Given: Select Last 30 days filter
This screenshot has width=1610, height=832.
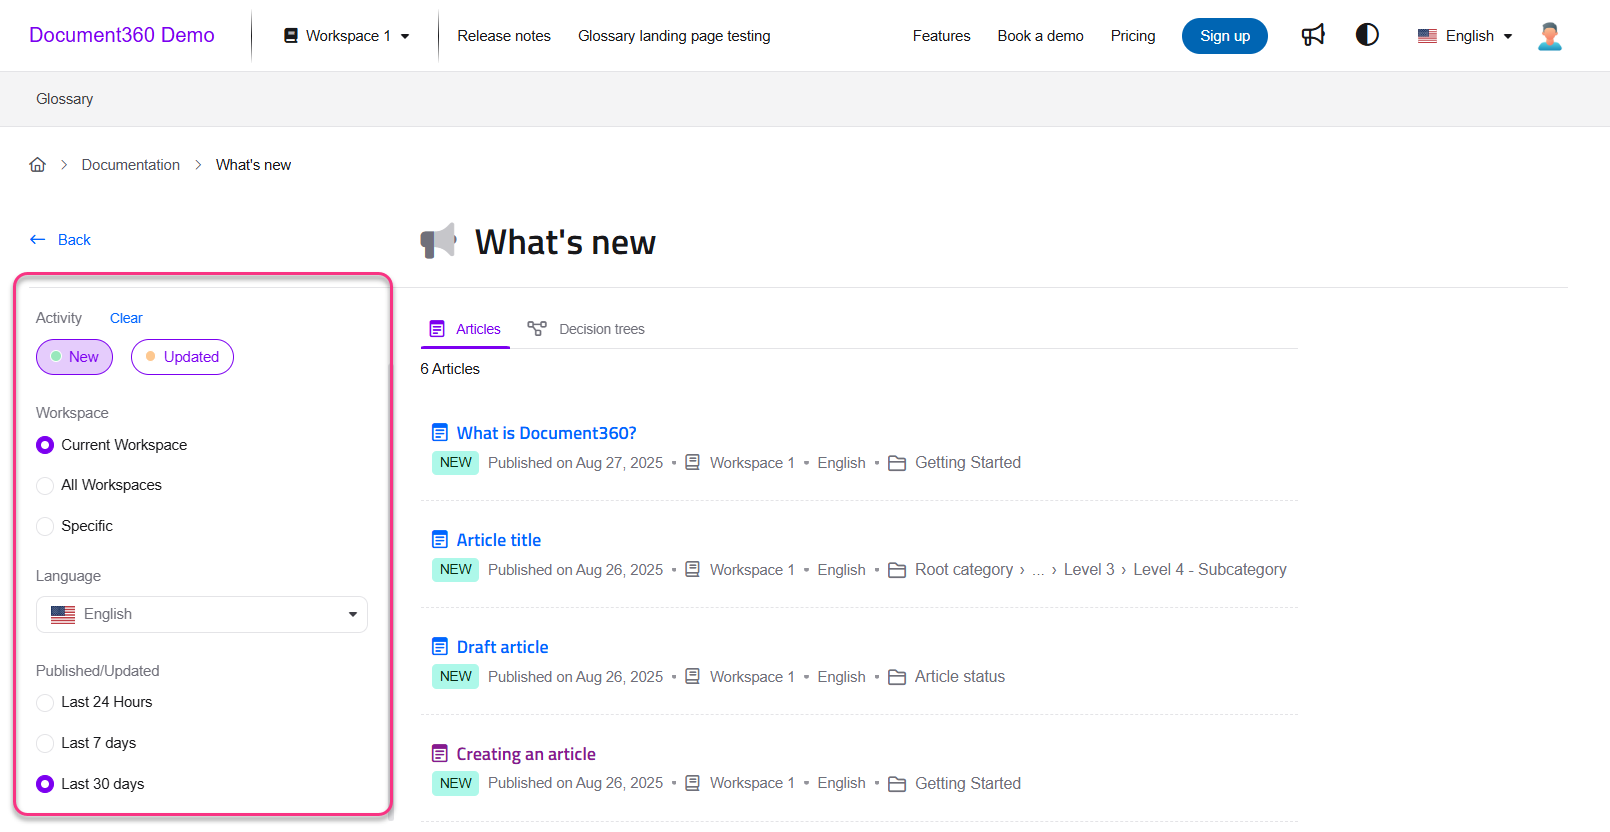Looking at the screenshot, I should click(x=45, y=784).
